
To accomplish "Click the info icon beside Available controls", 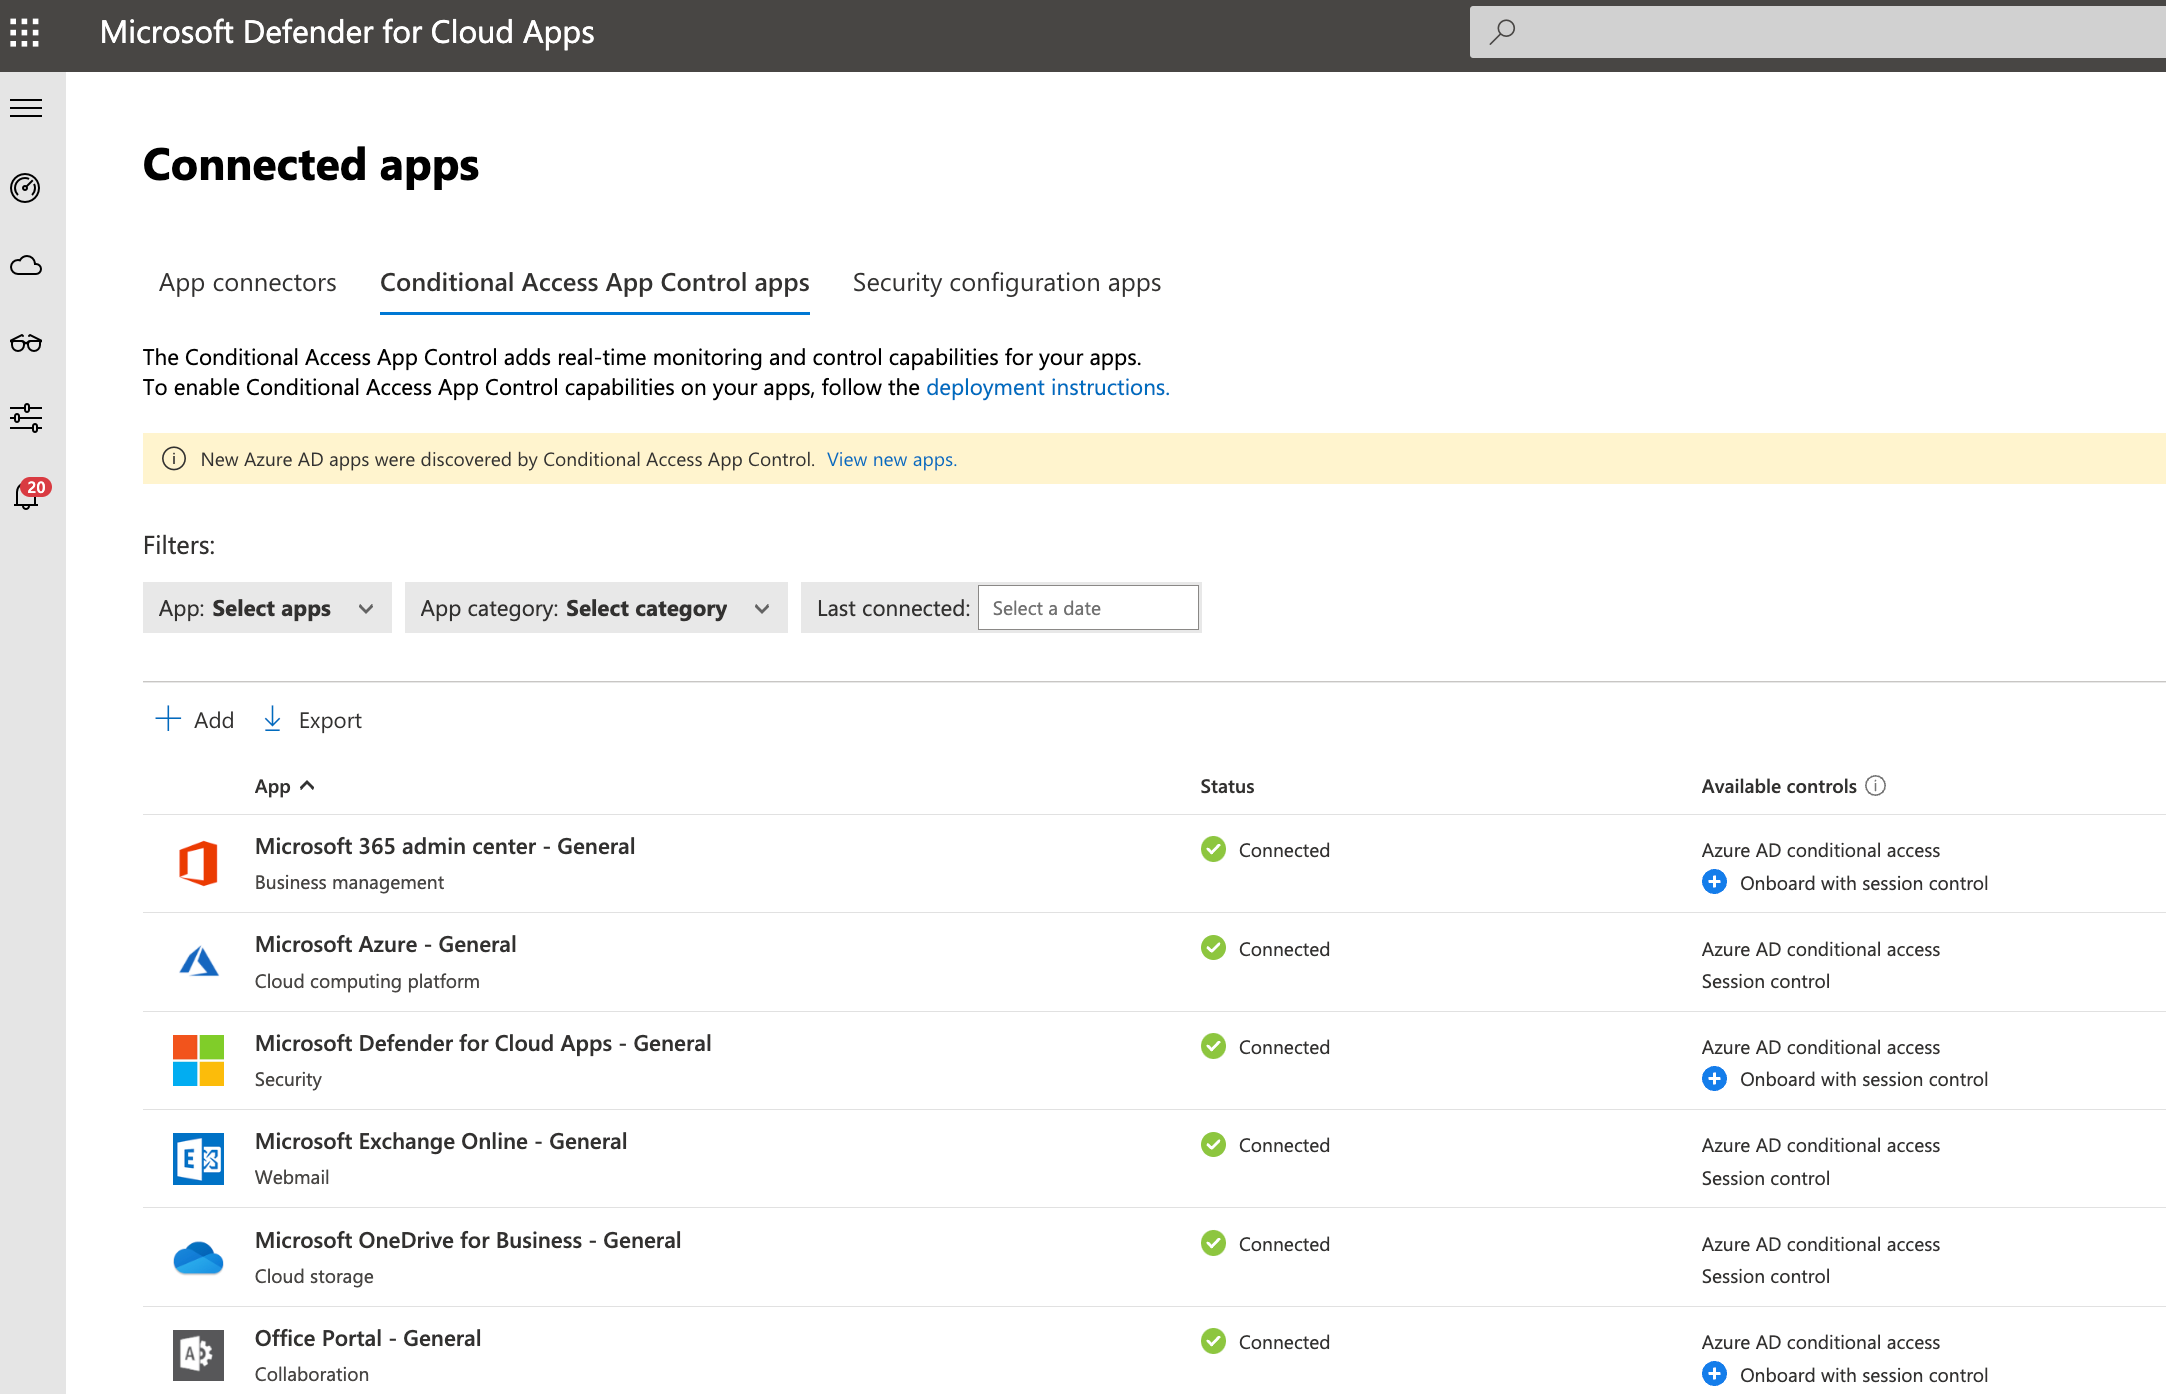I will pyautogui.click(x=1876, y=786).
